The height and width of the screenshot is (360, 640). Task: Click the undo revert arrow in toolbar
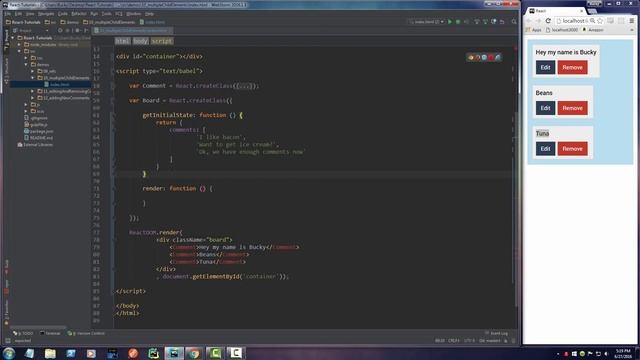(502, 22)
